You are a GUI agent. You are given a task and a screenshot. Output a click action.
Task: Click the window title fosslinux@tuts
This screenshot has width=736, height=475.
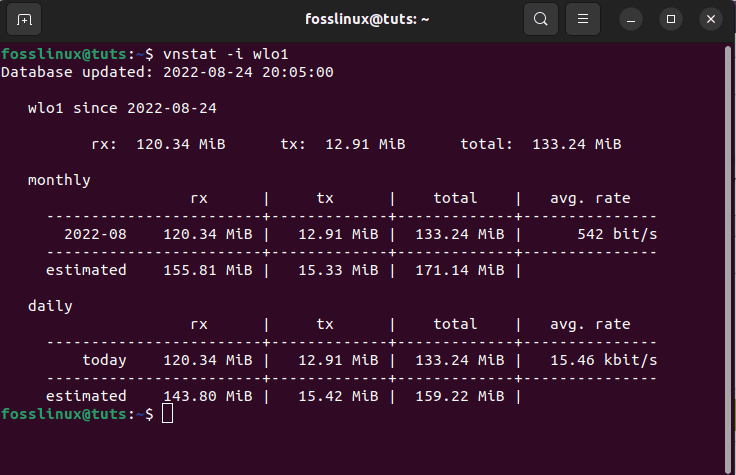coord(367,19)
